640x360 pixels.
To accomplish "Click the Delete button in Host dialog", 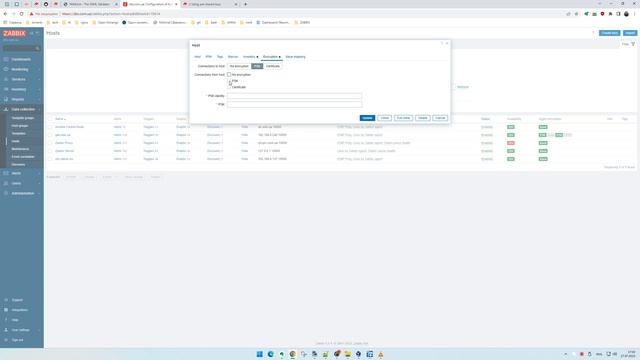I will 422,118.
